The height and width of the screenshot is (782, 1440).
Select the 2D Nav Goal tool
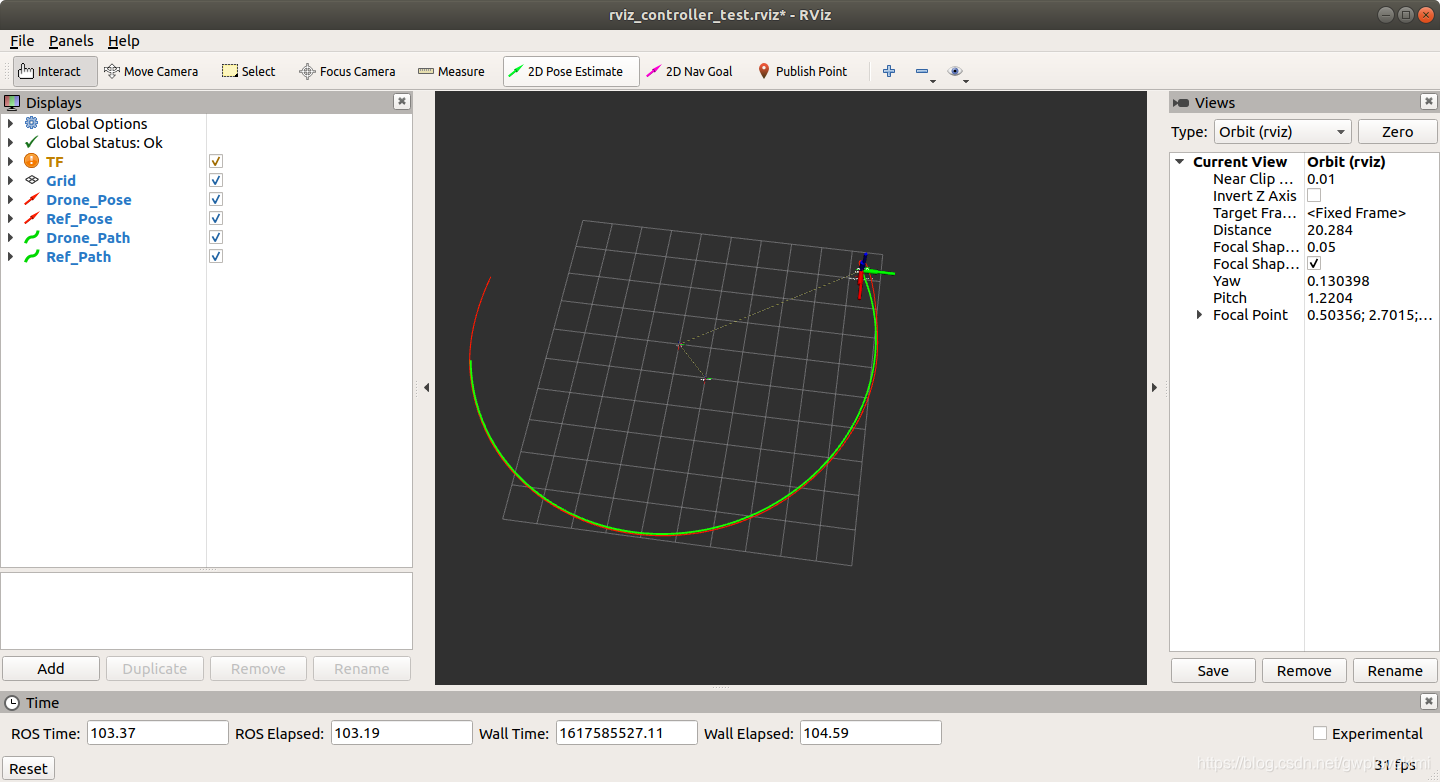coord(689,71)
